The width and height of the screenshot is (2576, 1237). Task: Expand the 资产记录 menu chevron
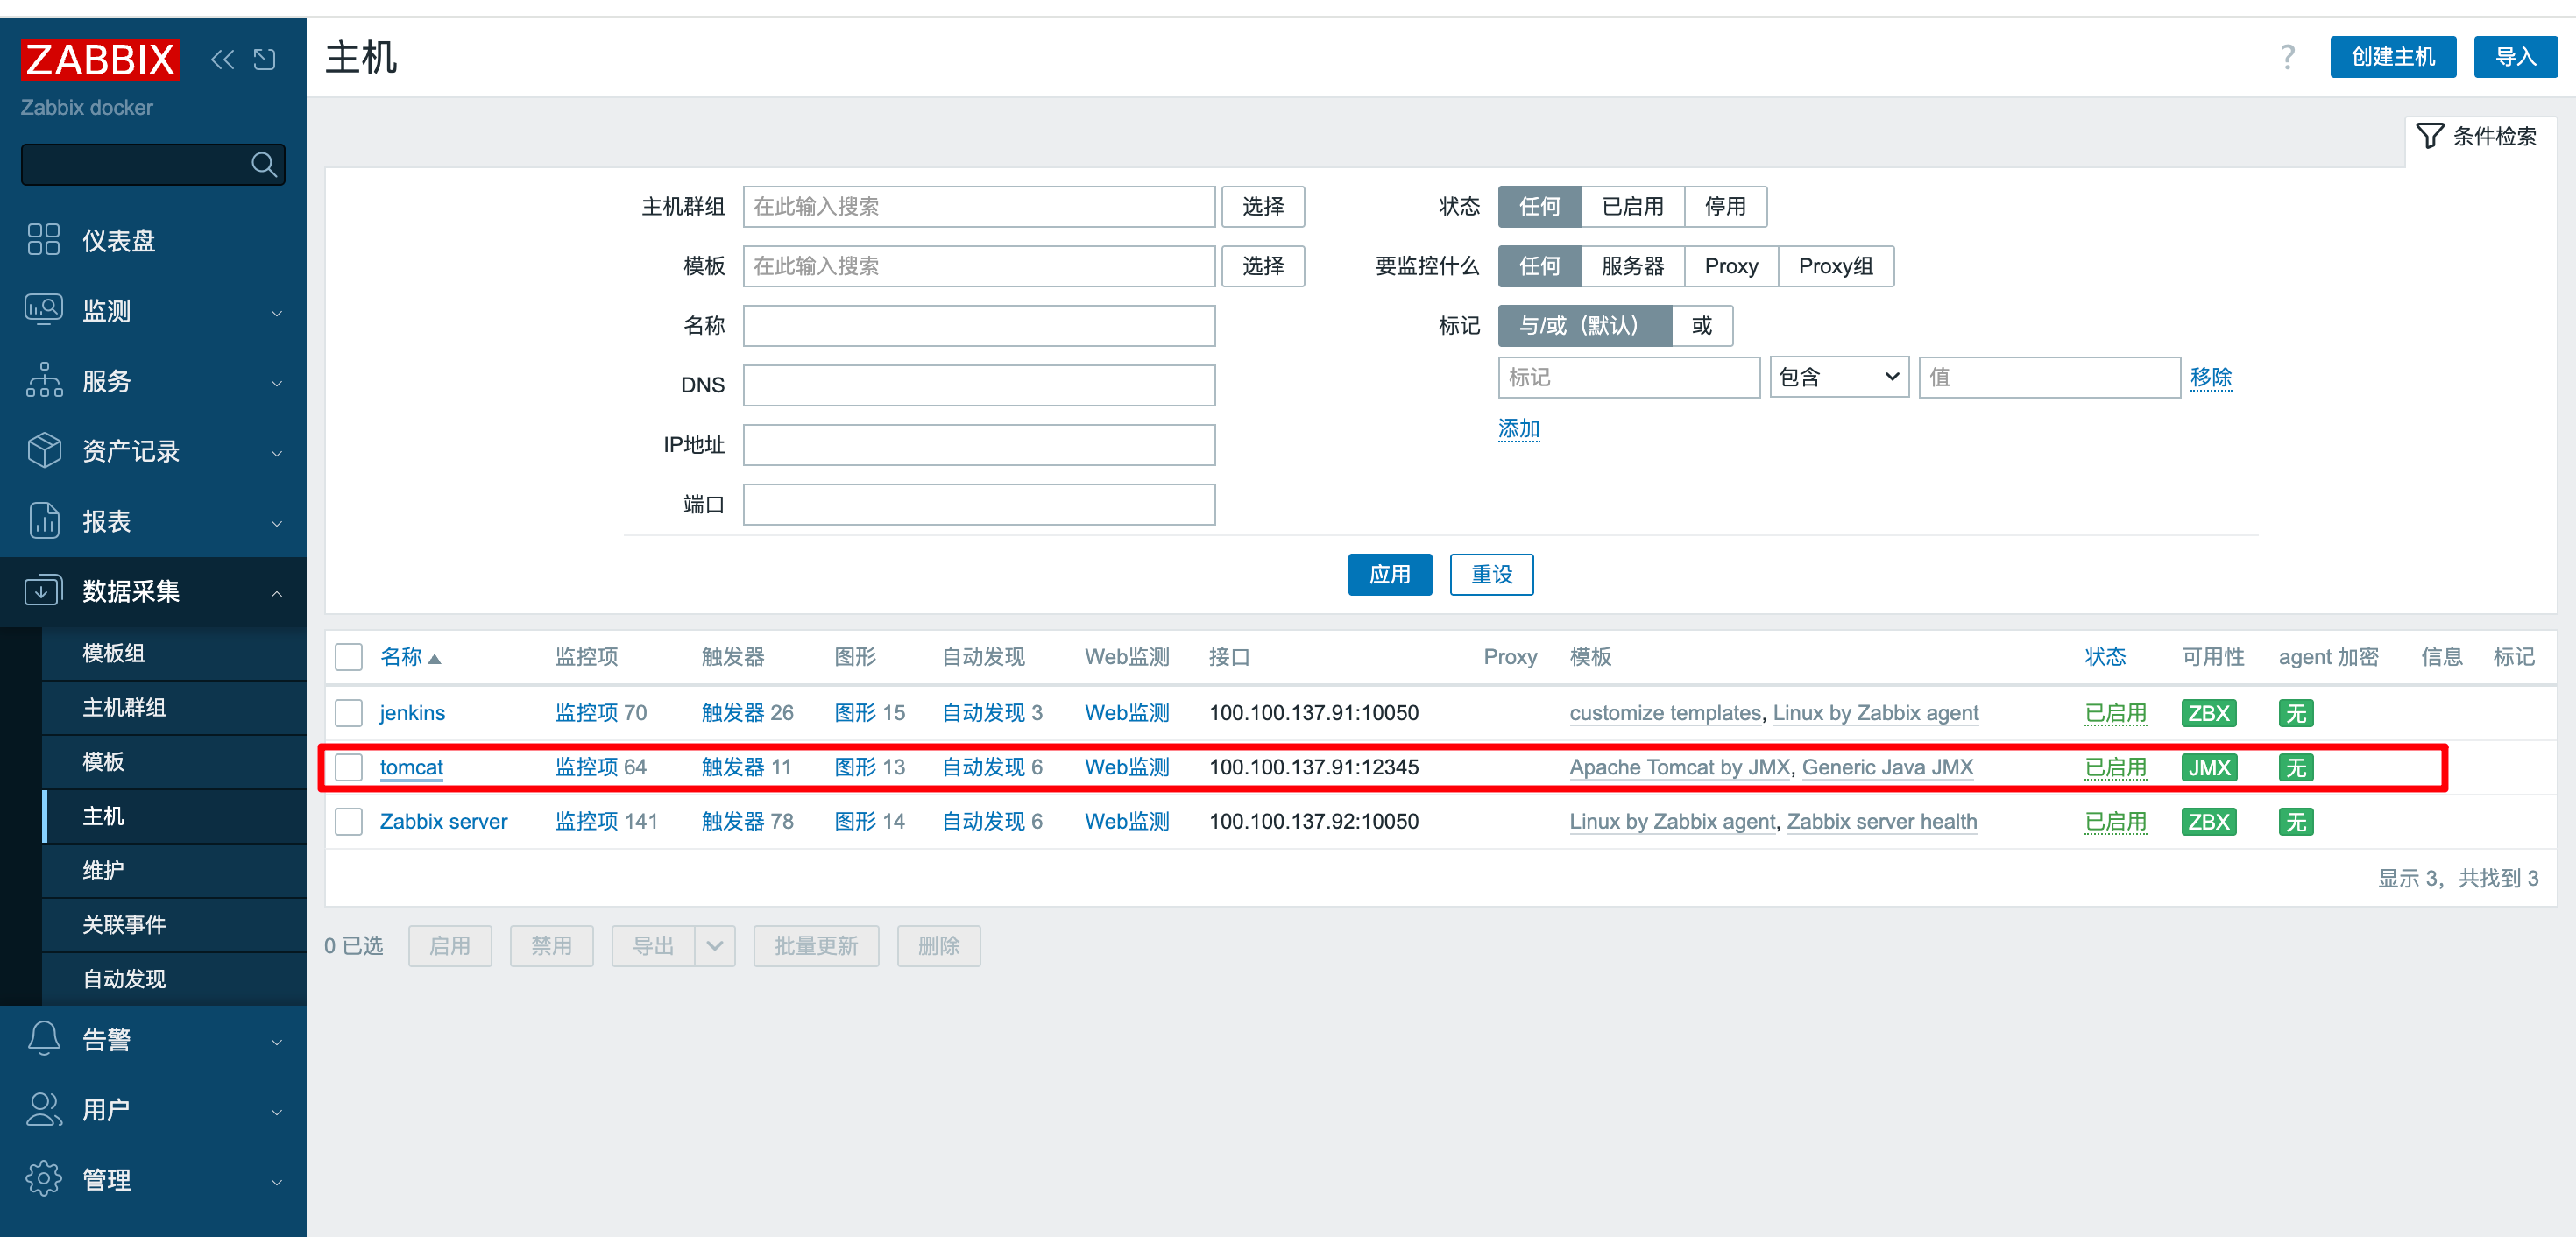276,452
